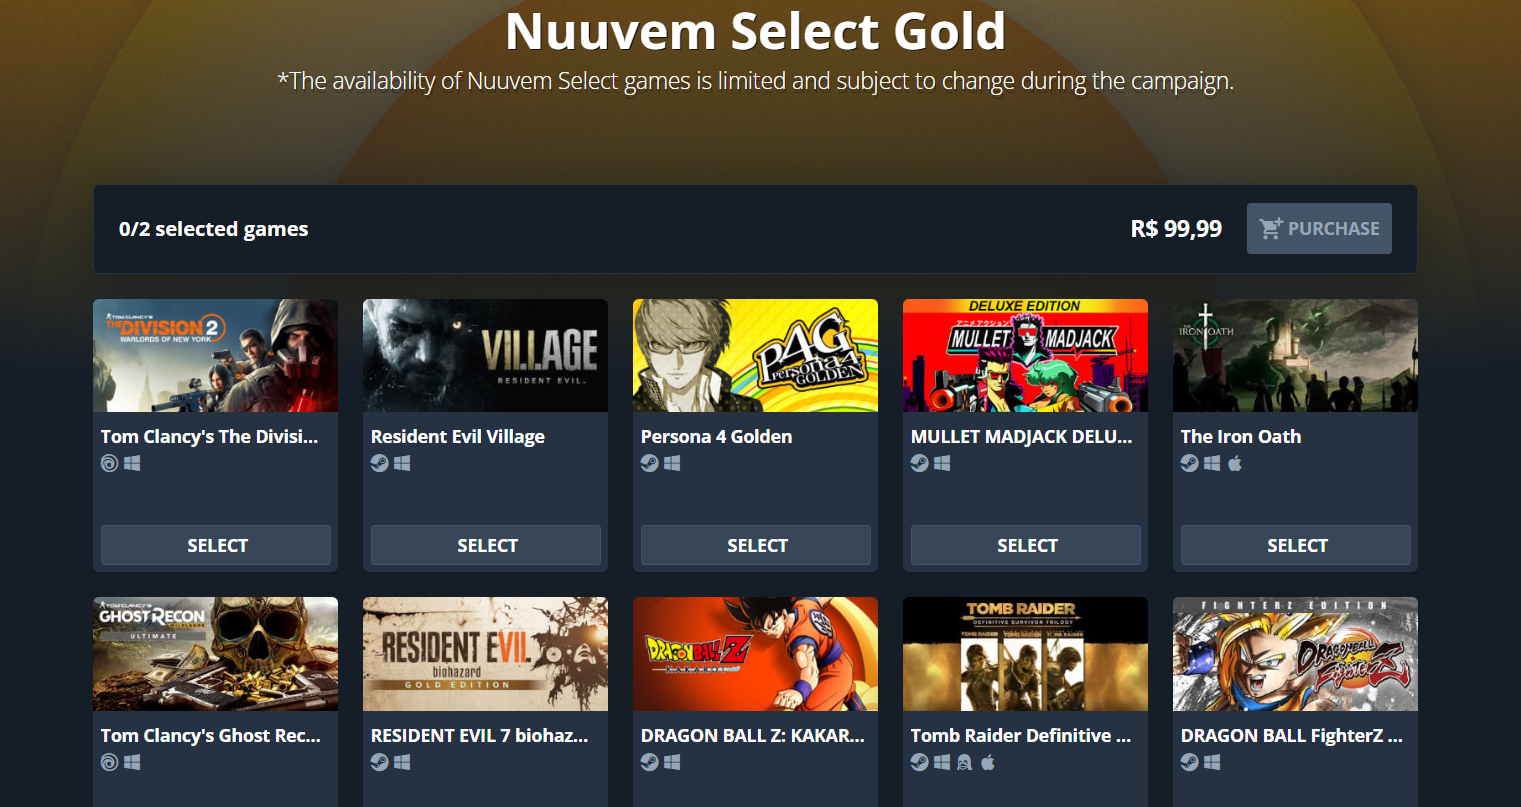
Task: Select Tom Clancy's The Division 2
Action: 216,545
